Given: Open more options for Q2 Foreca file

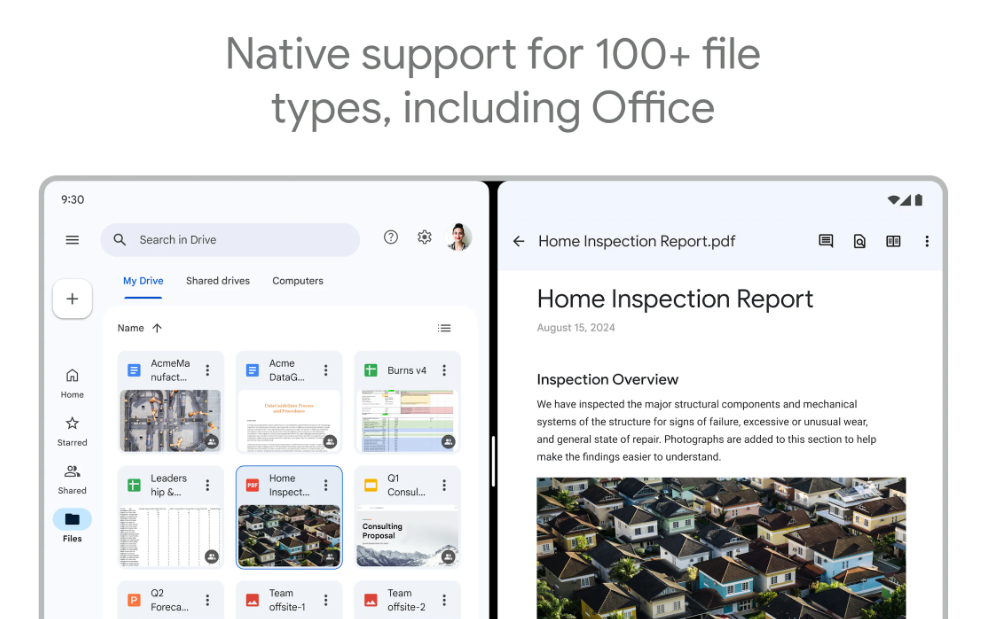Looking at the screenshot, I should 208,600.
